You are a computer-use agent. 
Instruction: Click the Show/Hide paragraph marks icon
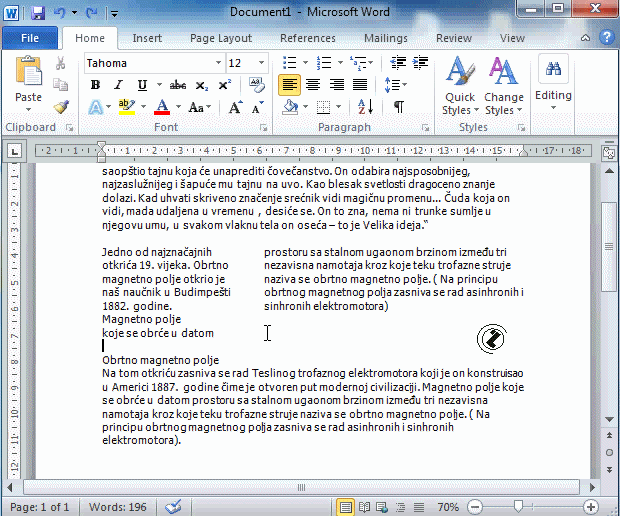coord(398,107)
